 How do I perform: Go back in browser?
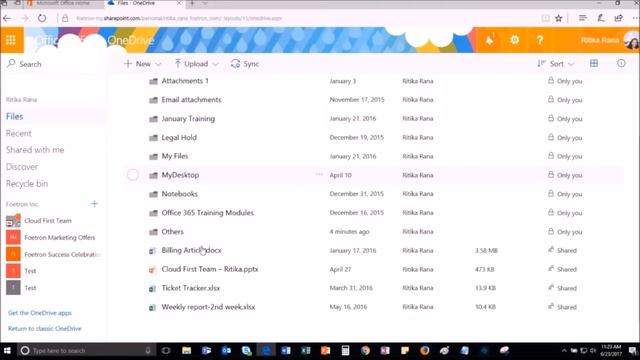click(x=7, y=18)
